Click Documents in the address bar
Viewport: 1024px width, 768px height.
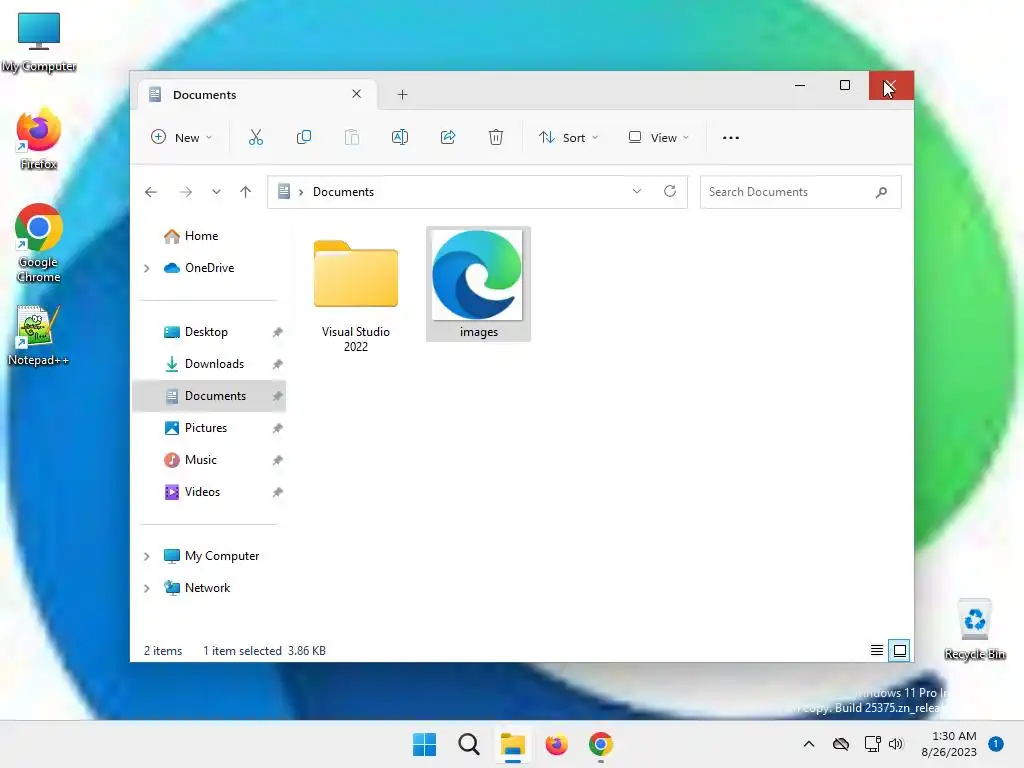click(344, 192)
